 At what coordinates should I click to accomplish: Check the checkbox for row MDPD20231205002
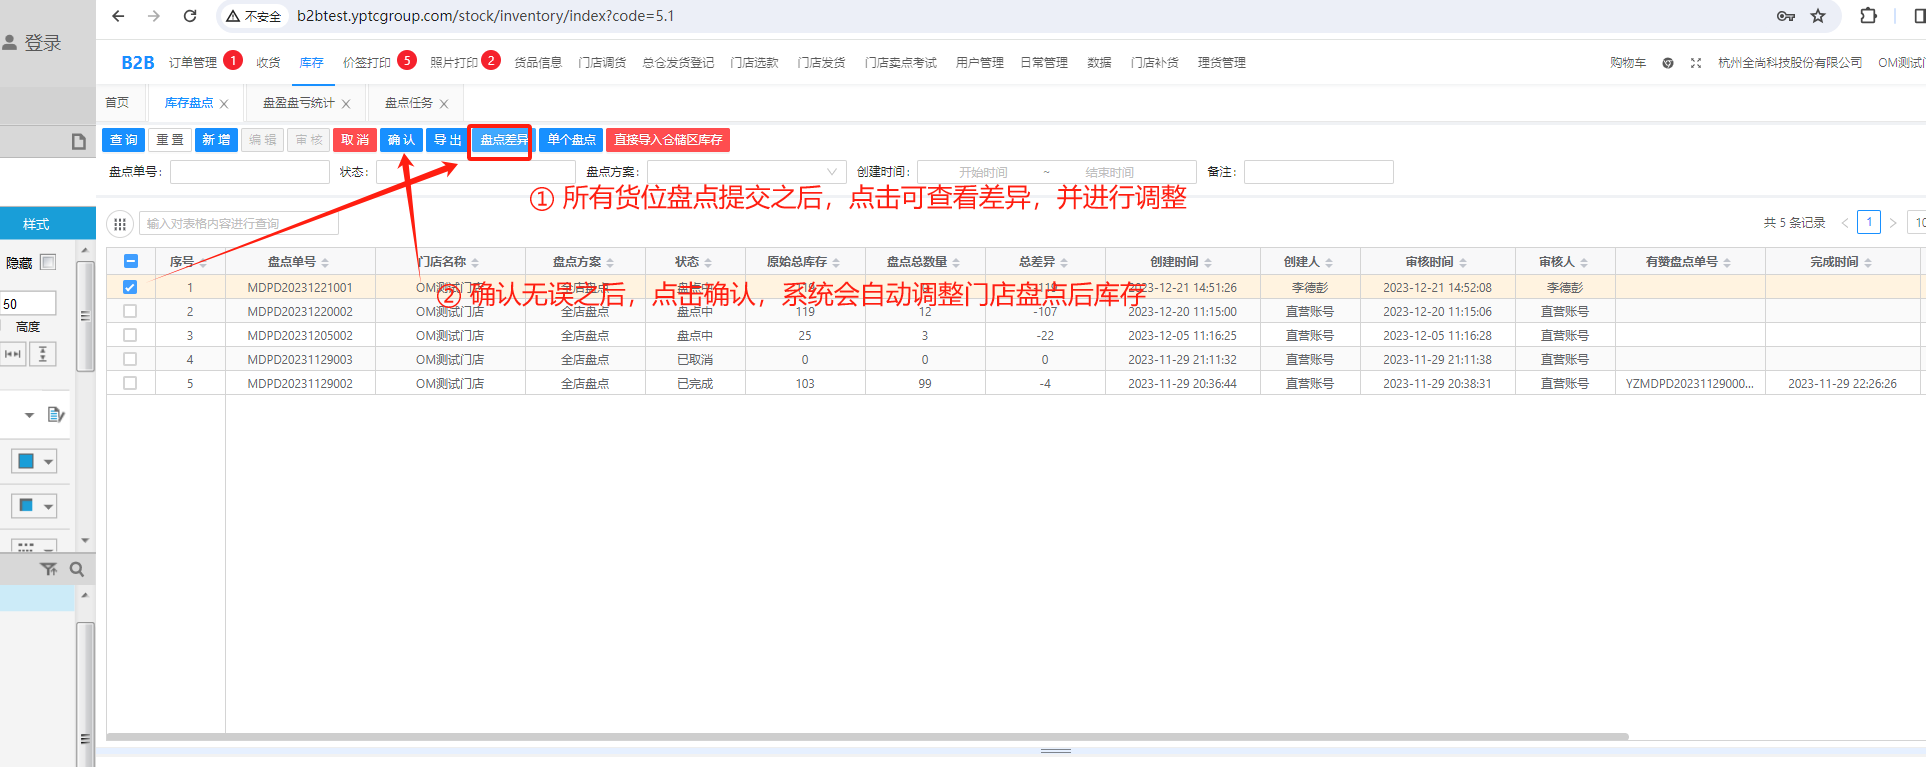130,335
